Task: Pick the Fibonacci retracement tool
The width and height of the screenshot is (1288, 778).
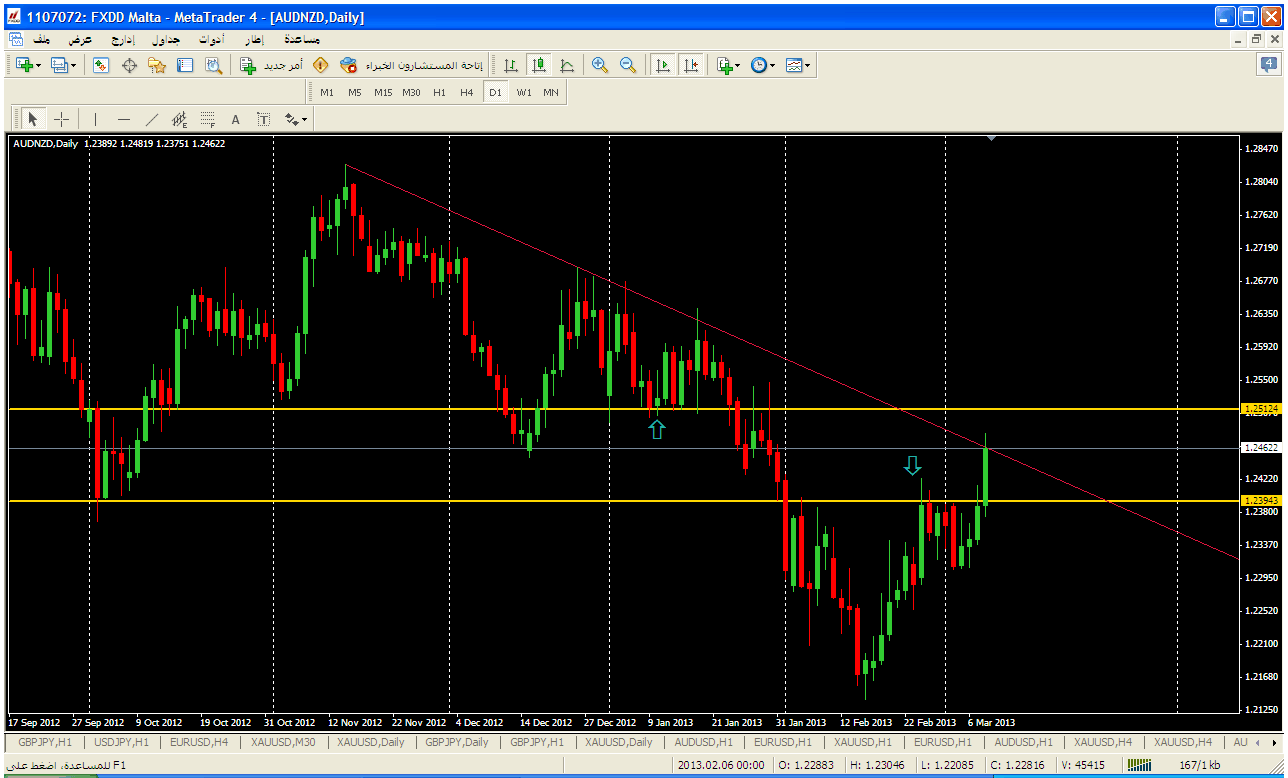Action: click(x=208, y=119)
